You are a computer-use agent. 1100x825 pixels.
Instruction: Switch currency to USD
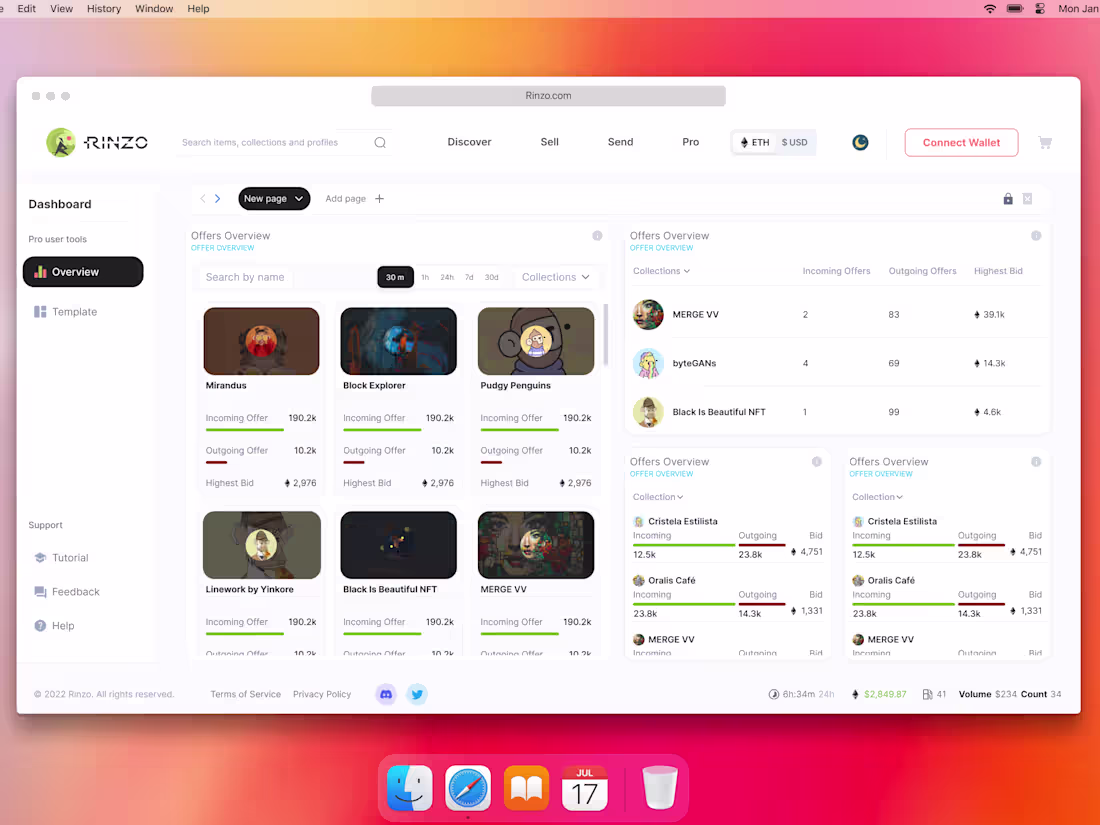click(x=794, y=142)
